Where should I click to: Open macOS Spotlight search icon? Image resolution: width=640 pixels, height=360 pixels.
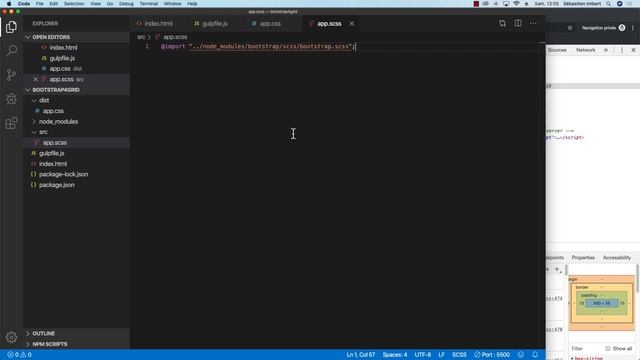tap(609, 4)
